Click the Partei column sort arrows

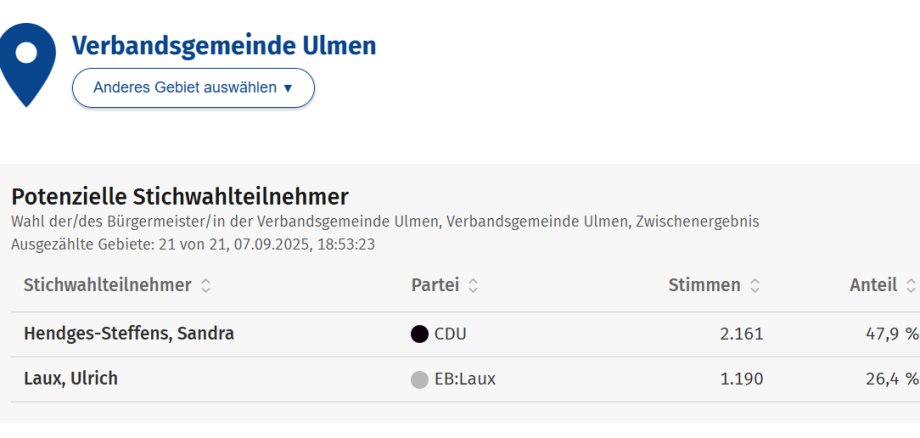pos(473,286)
